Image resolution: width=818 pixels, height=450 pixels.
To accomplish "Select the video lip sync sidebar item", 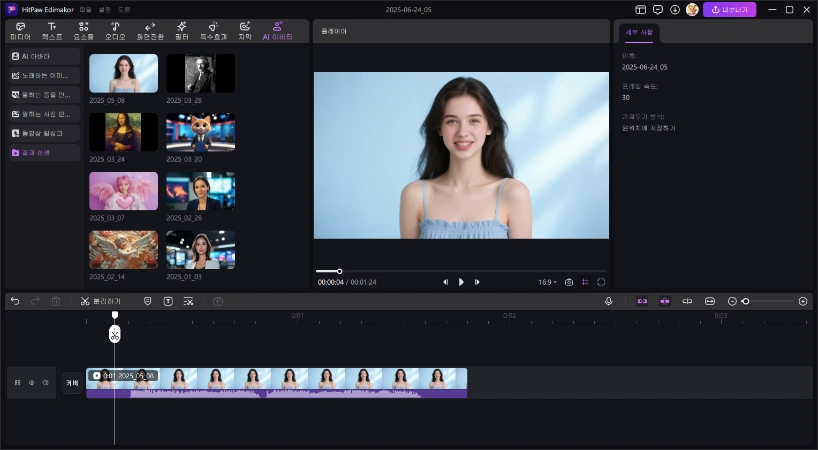I will click(44, 133).
